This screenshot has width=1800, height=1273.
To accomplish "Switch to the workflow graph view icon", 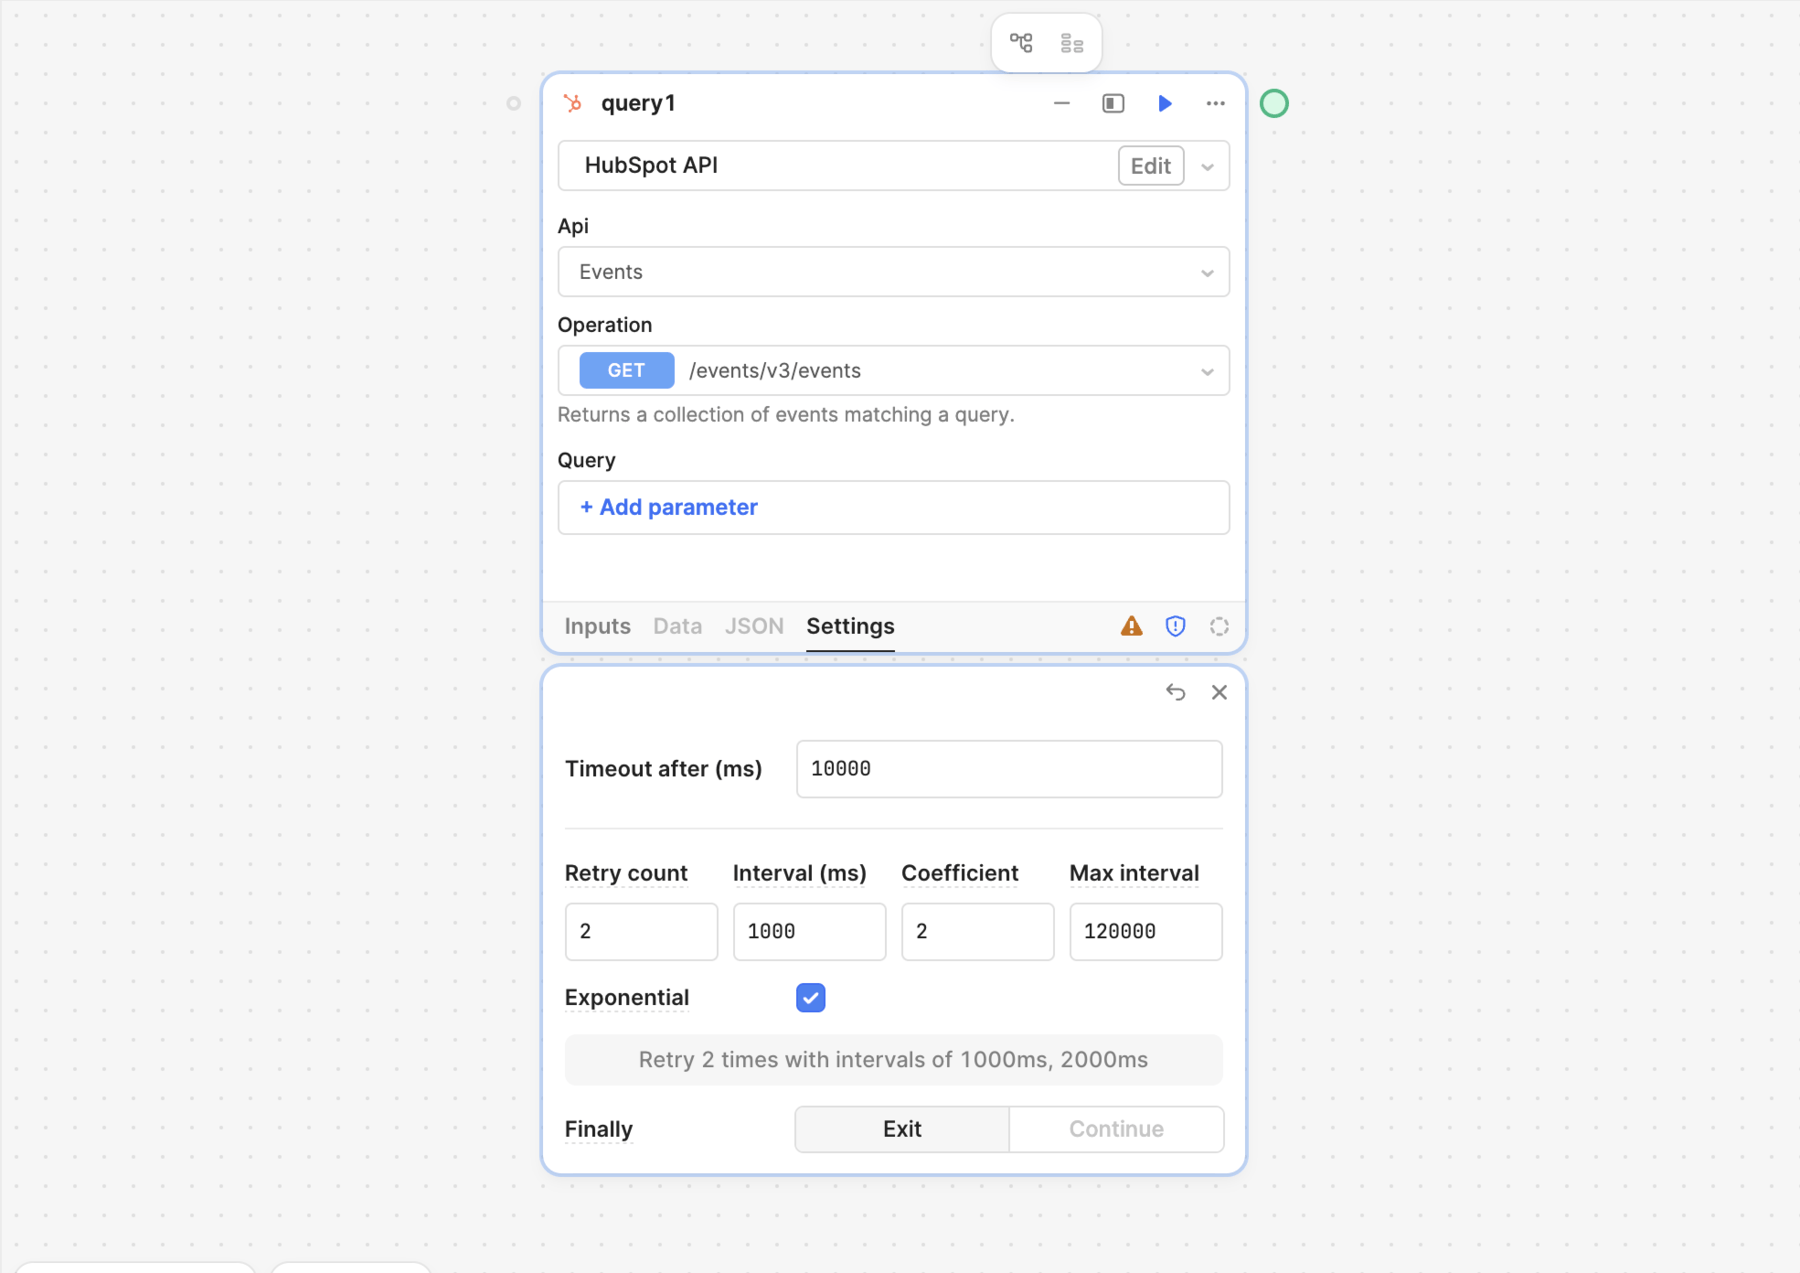I will [1021, 43].
